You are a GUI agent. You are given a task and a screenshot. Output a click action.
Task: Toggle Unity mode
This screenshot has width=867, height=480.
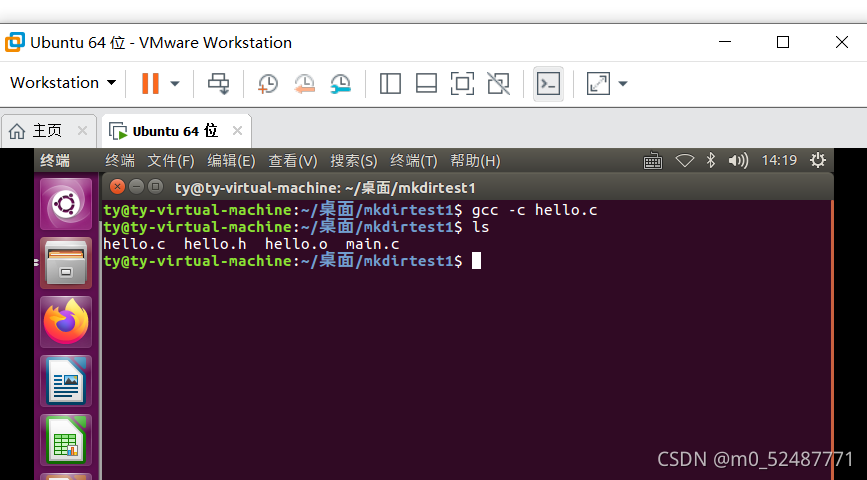[498, 84]
